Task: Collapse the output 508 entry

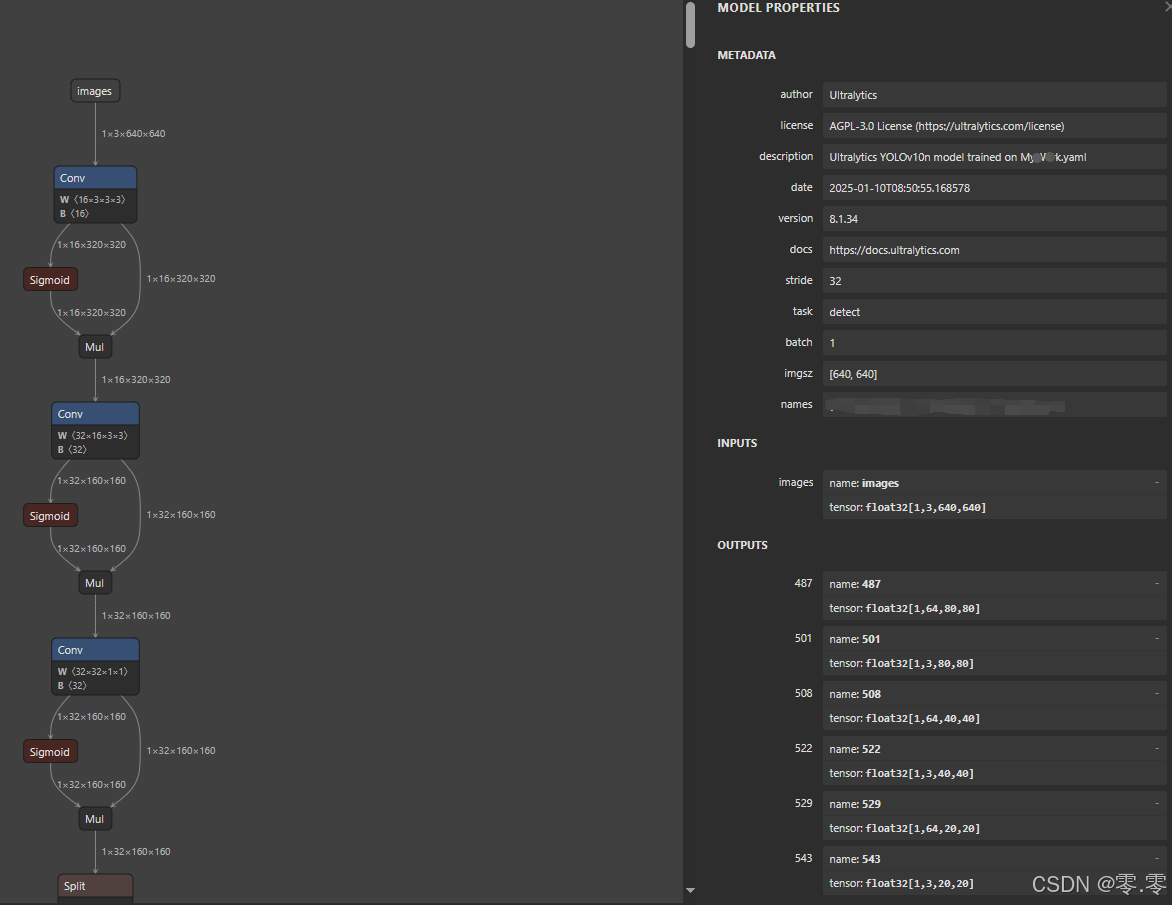Action: point(1156,694)
